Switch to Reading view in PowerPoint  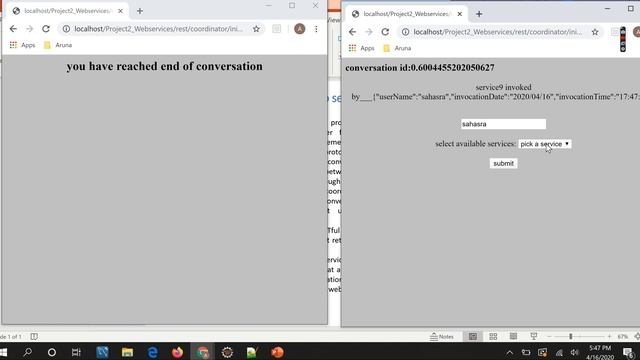(x=513, y=336)
